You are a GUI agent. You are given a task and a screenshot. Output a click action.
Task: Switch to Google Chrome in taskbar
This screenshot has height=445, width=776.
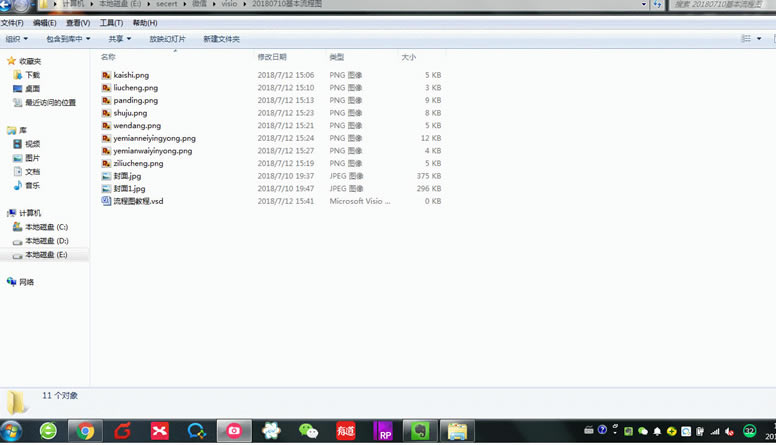[85, 431]
